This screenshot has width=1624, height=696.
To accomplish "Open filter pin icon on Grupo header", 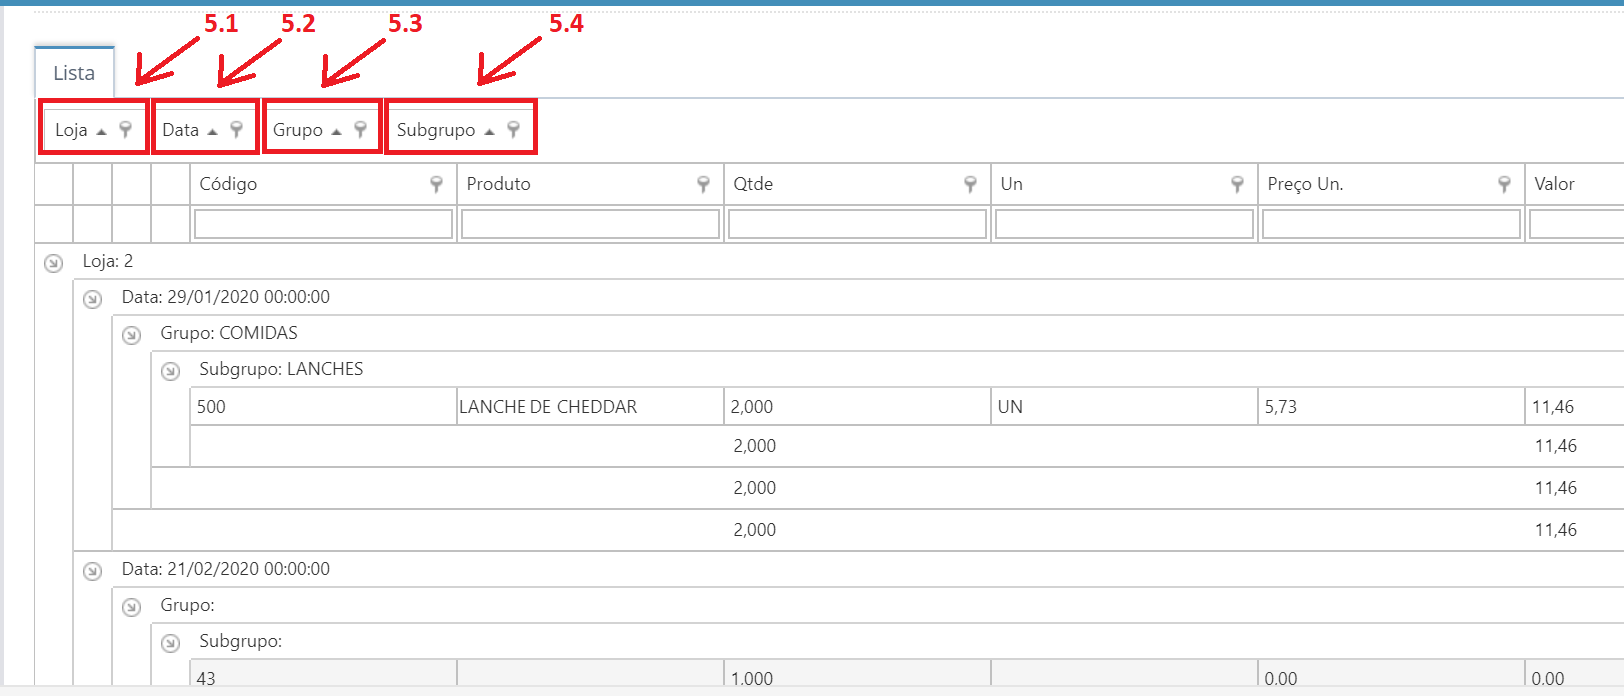I will (x=360, y=129).
